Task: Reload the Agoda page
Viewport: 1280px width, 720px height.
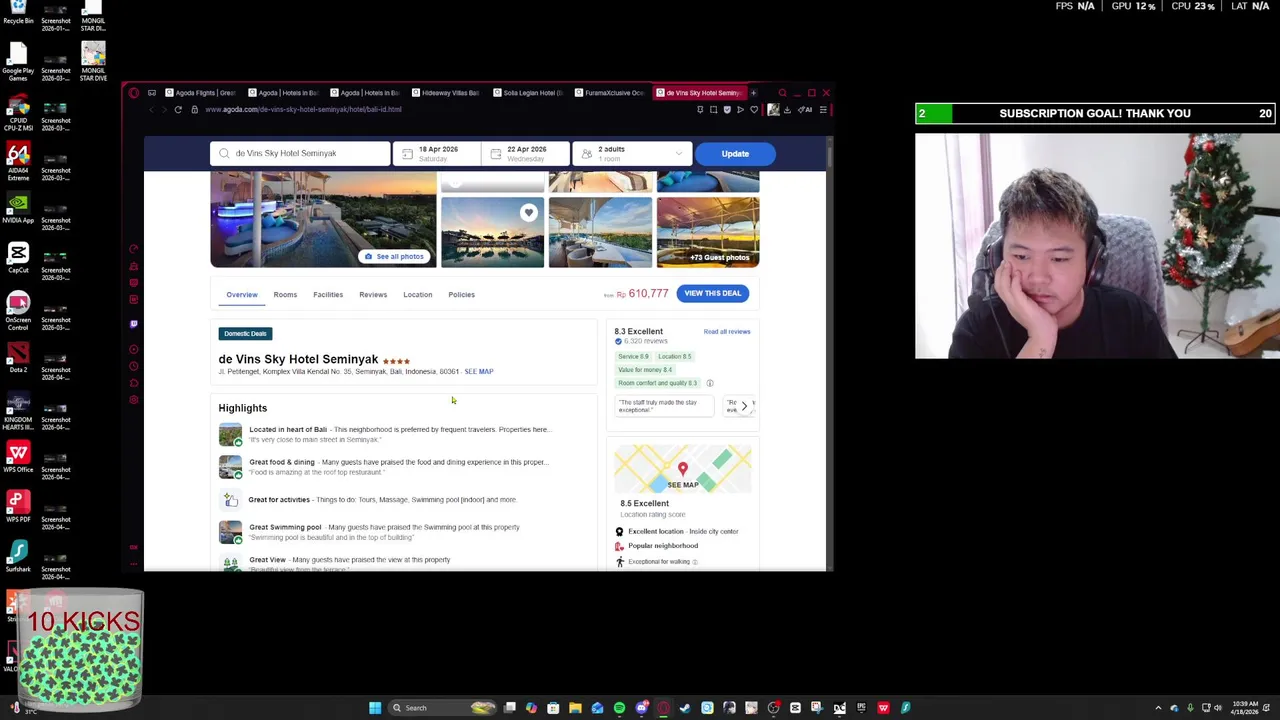Action: click(x=178, y=109)
